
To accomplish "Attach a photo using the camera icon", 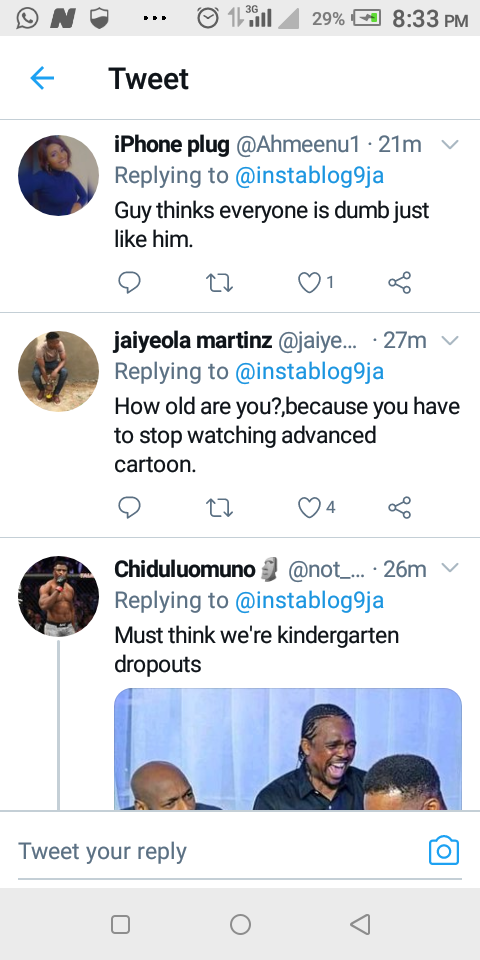I will point(444,850).
